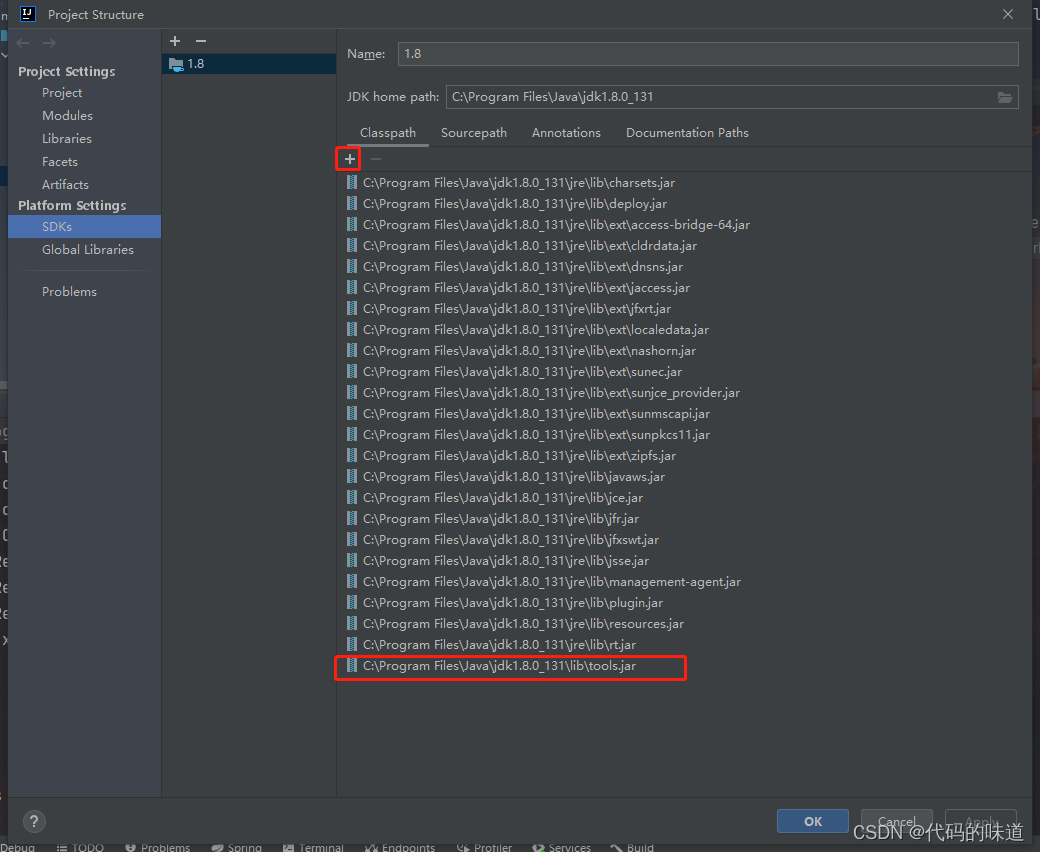Switch to the Documentation Paths tab

687,132
